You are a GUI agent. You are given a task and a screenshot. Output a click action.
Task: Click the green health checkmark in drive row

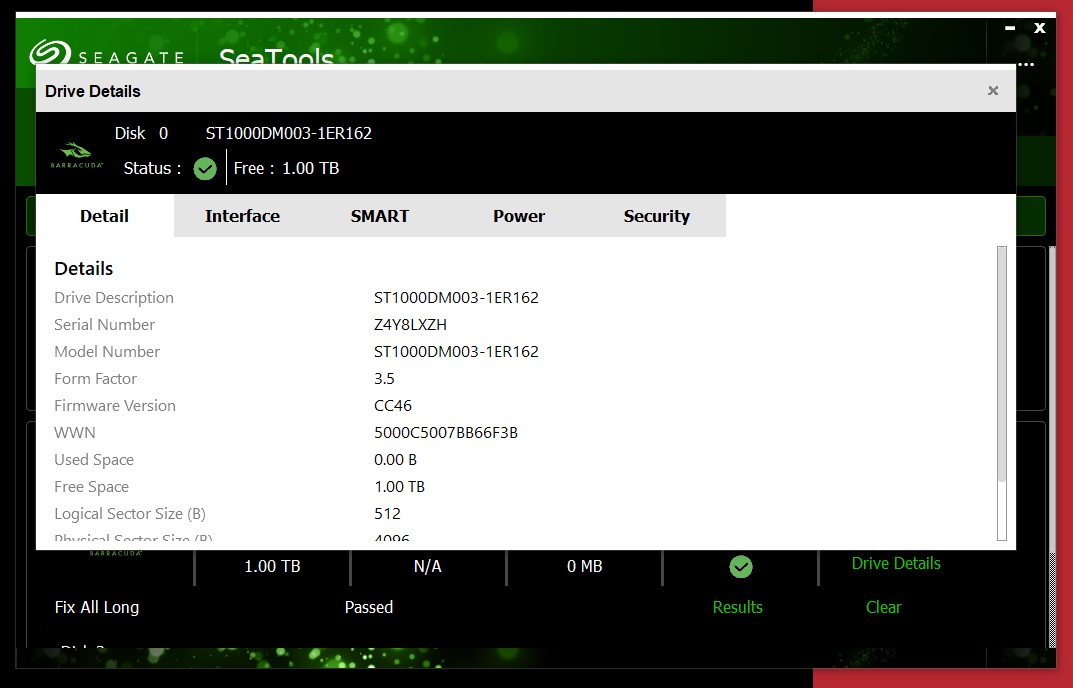740,567
